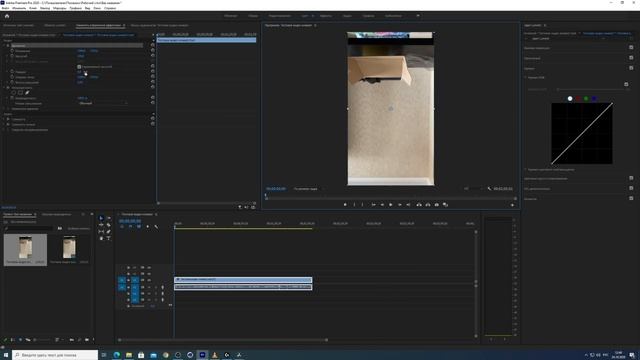Select the red curve channel
The width and height of the screenshot is (640, 360).
point(578,98)
